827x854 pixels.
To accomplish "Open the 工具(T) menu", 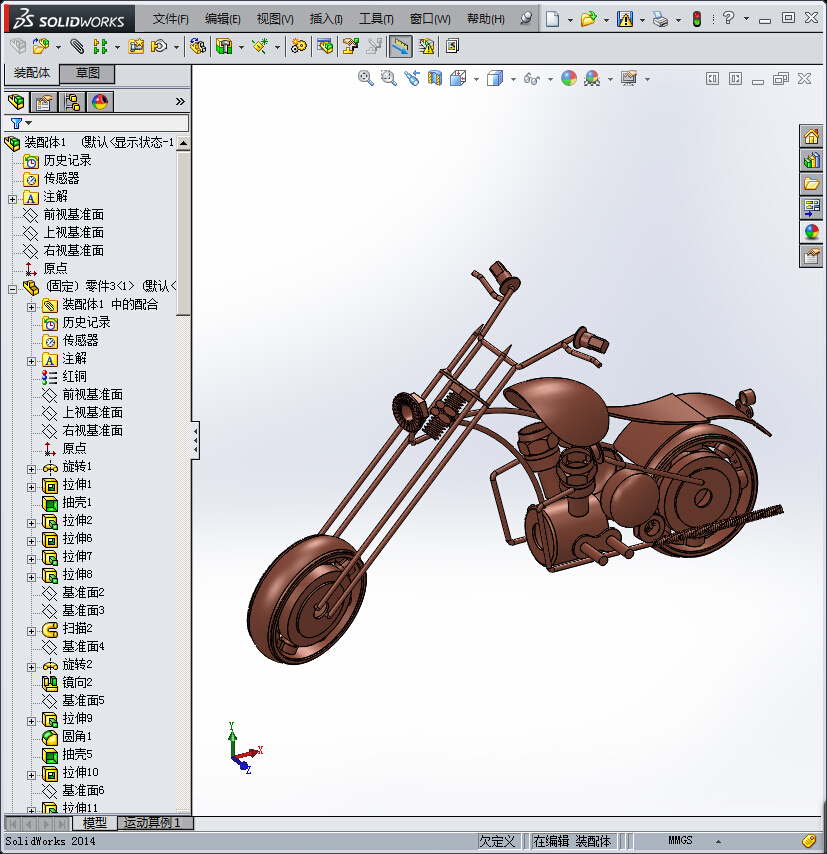I will pyautogui.click(x=376, y=19).
